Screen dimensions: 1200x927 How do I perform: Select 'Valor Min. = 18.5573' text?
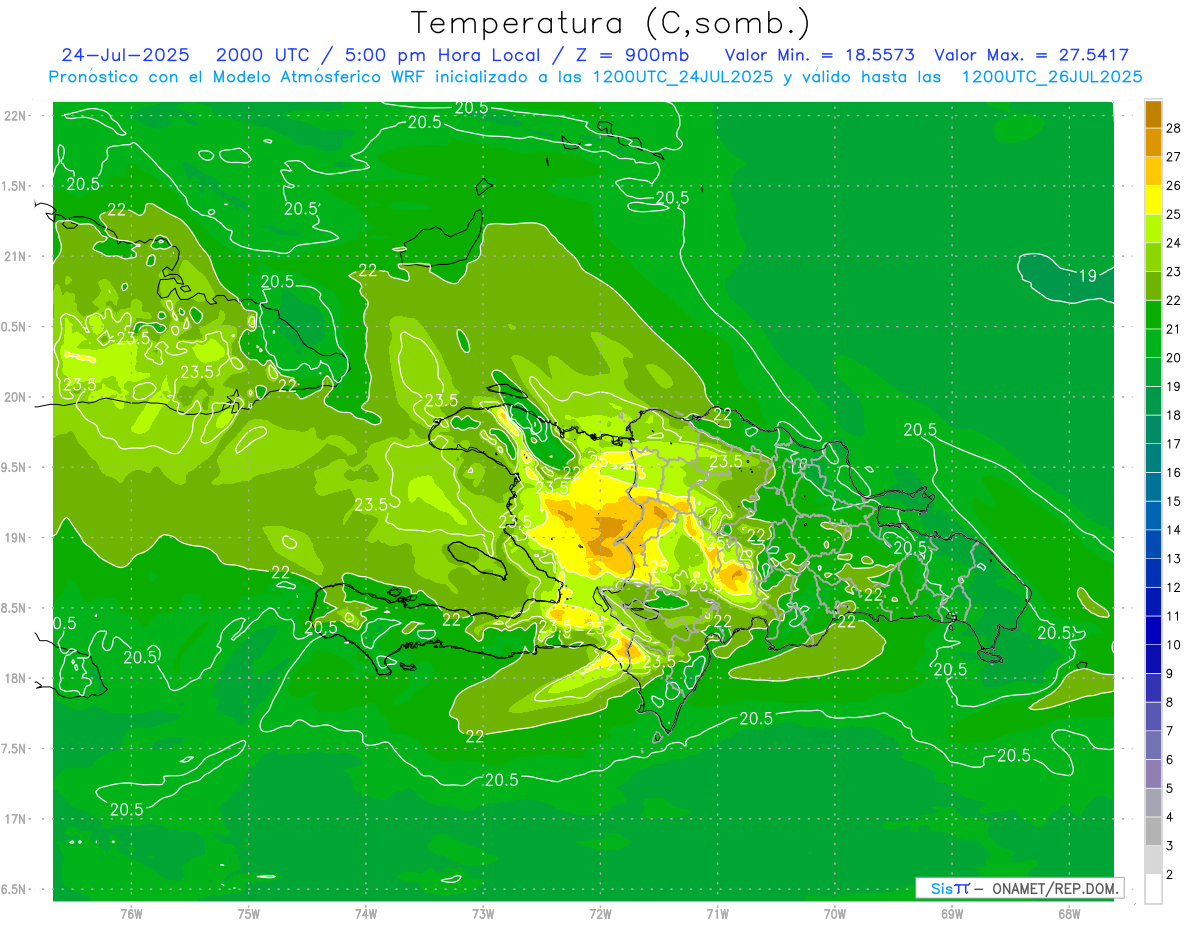point(819,55)
